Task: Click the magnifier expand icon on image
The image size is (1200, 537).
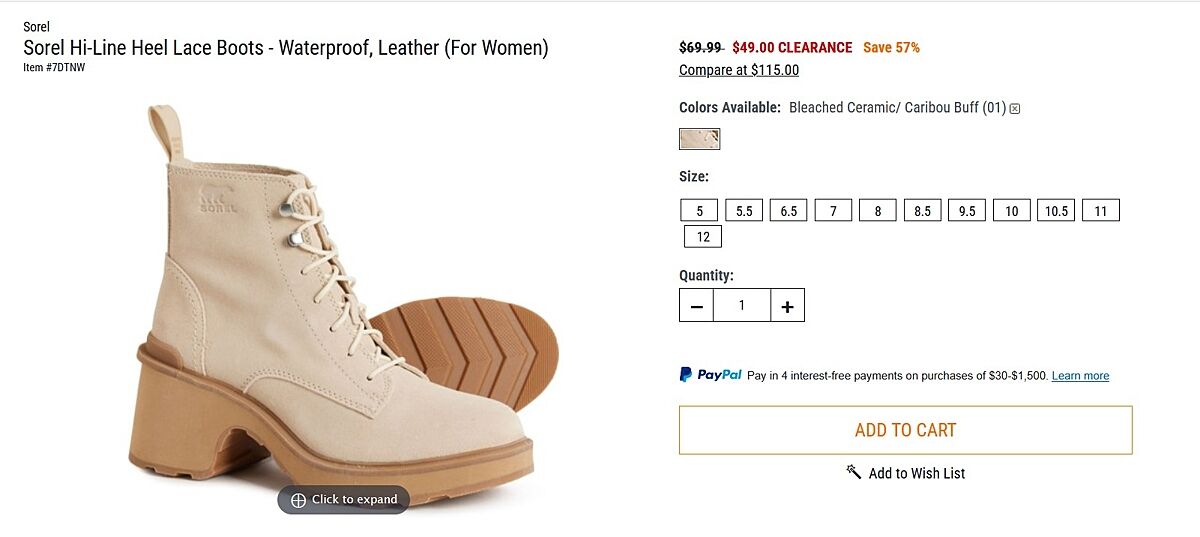Action: point(298,500)
